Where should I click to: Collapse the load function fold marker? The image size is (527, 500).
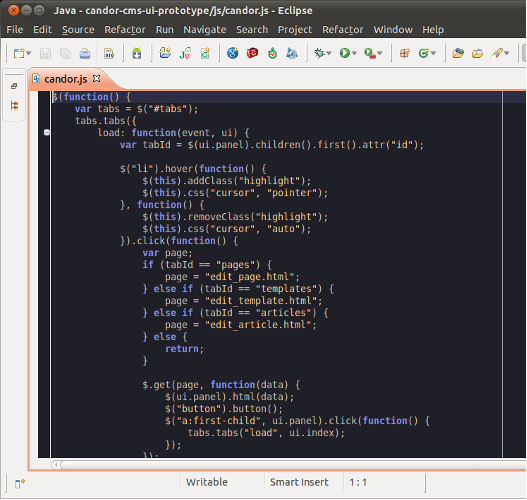point(47,132)
